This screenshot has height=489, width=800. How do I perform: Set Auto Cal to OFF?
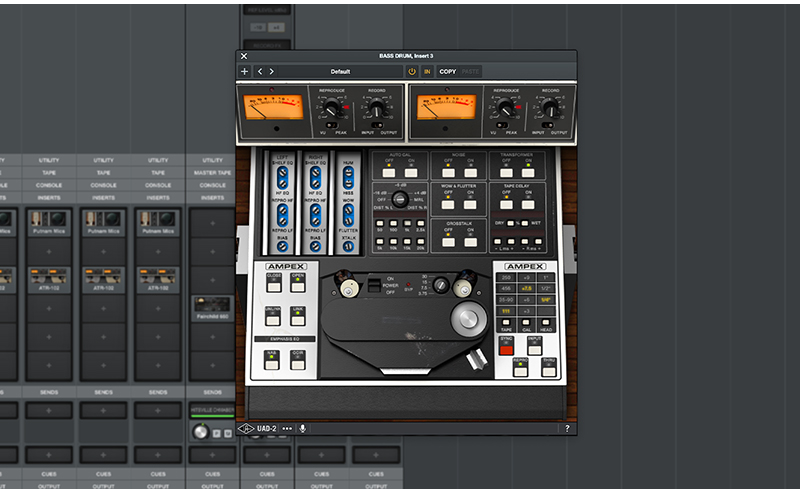coord(389,171)
